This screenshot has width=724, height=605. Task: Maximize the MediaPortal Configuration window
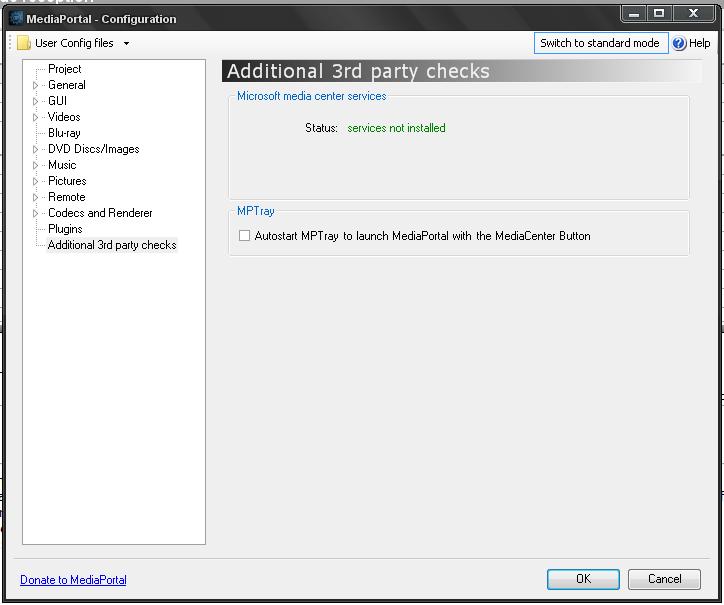659,13
